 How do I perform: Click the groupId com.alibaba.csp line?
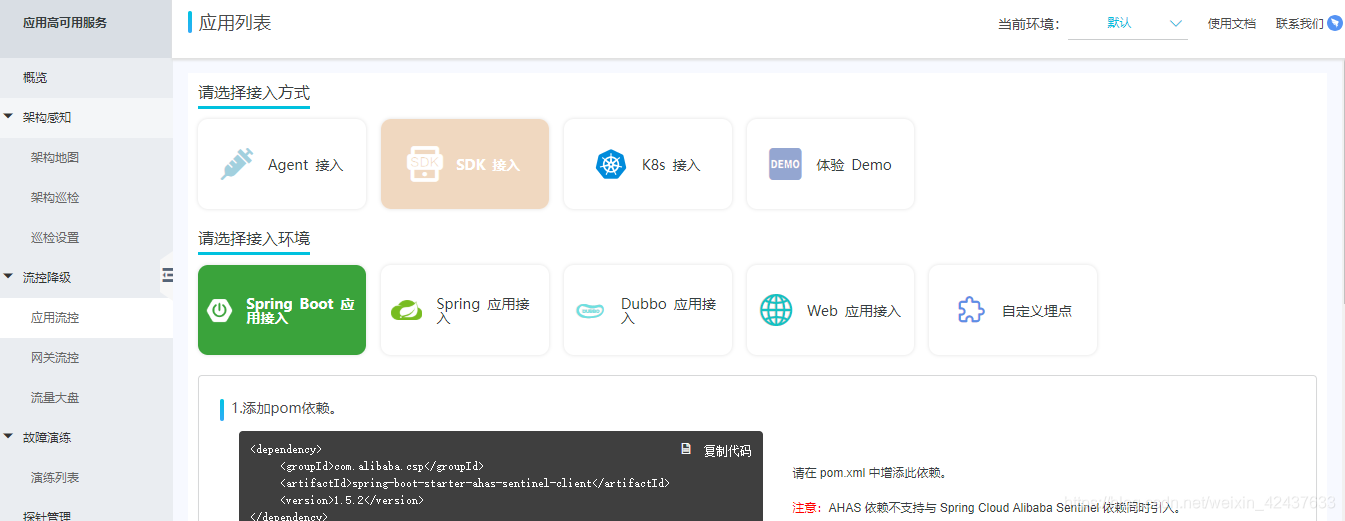coord(382,466)
